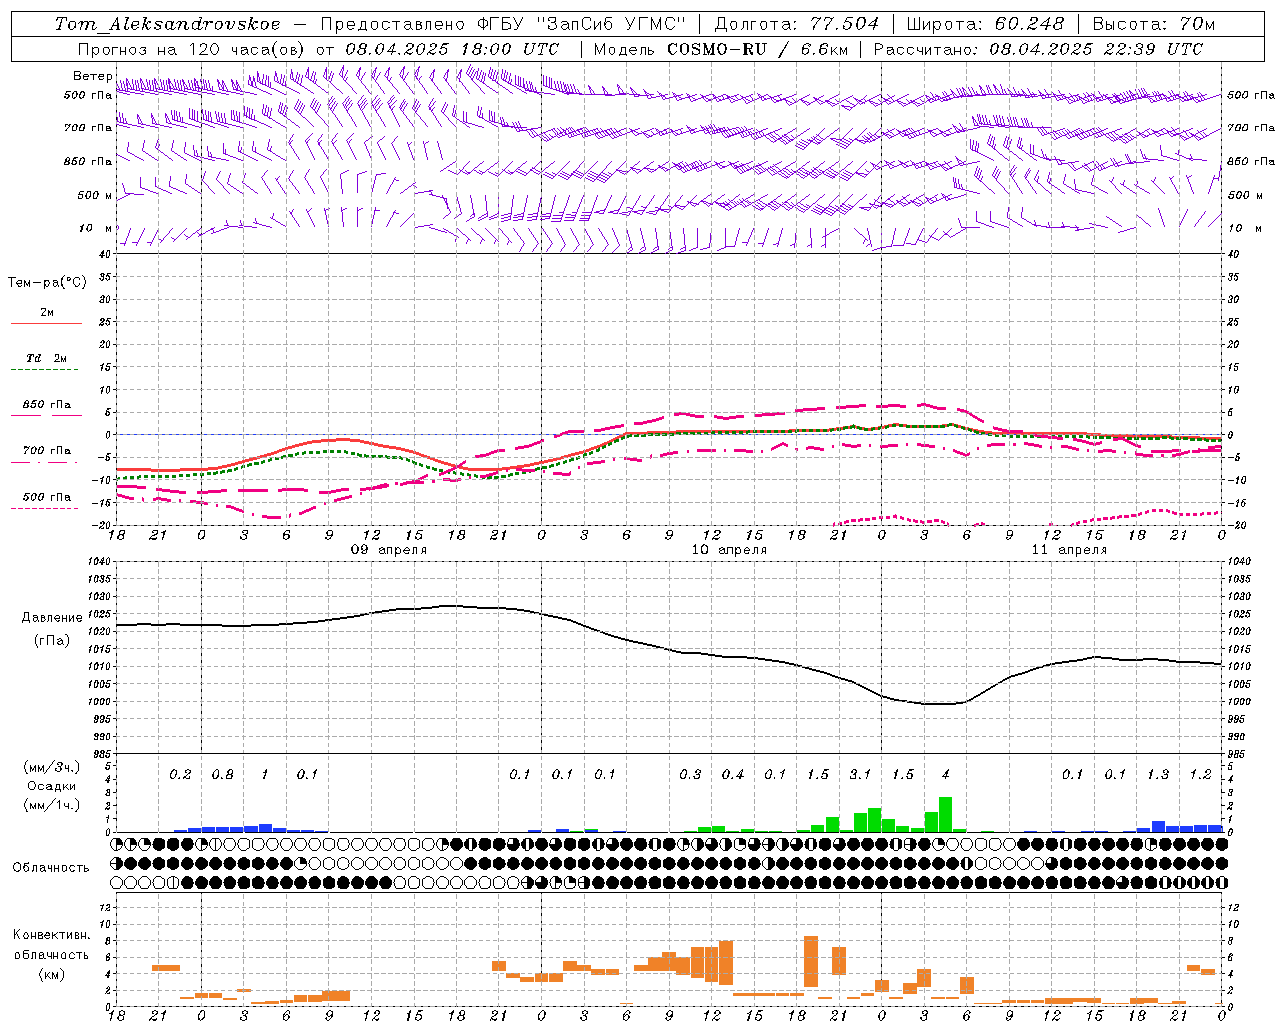Click the latitude value Широта: 60.248
Image resolution: width=1280 pixels, height=1024 pixels.
[x=985, y=24]
